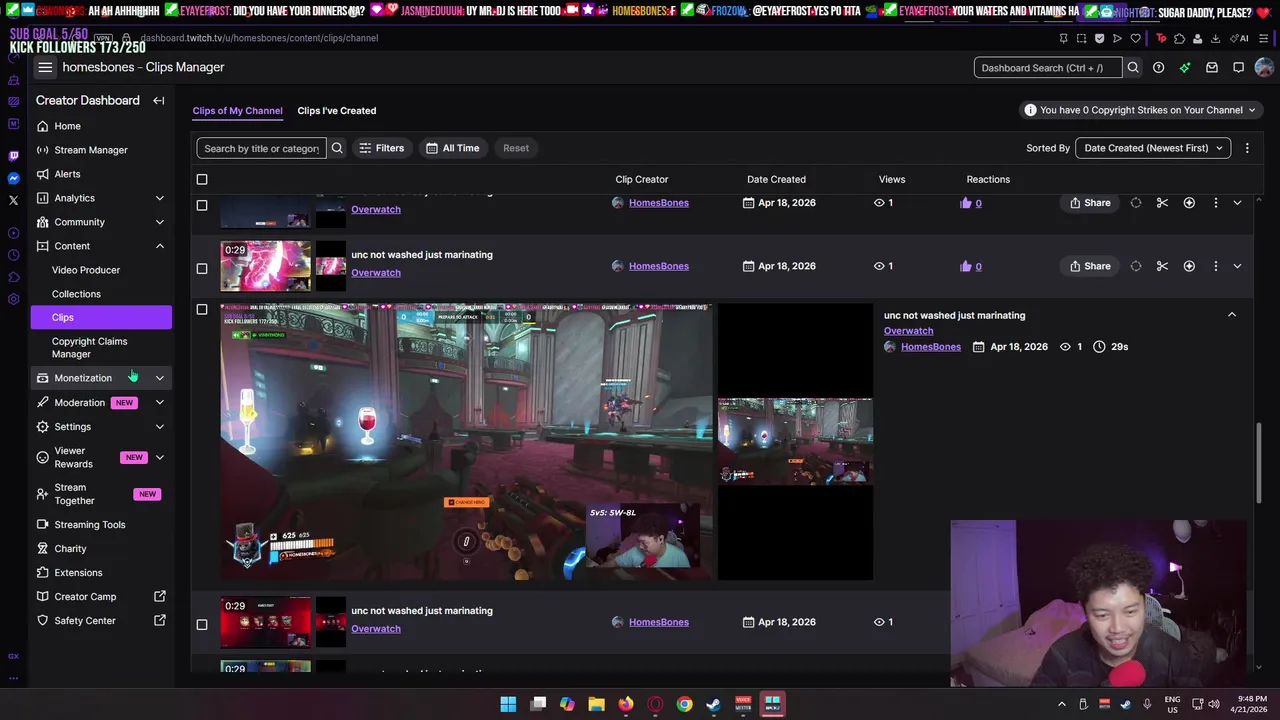Open three-dot menu in first clip row
Image resolution: width=1280 pixels, height=720 pixels.
[x=1216, y=203]
